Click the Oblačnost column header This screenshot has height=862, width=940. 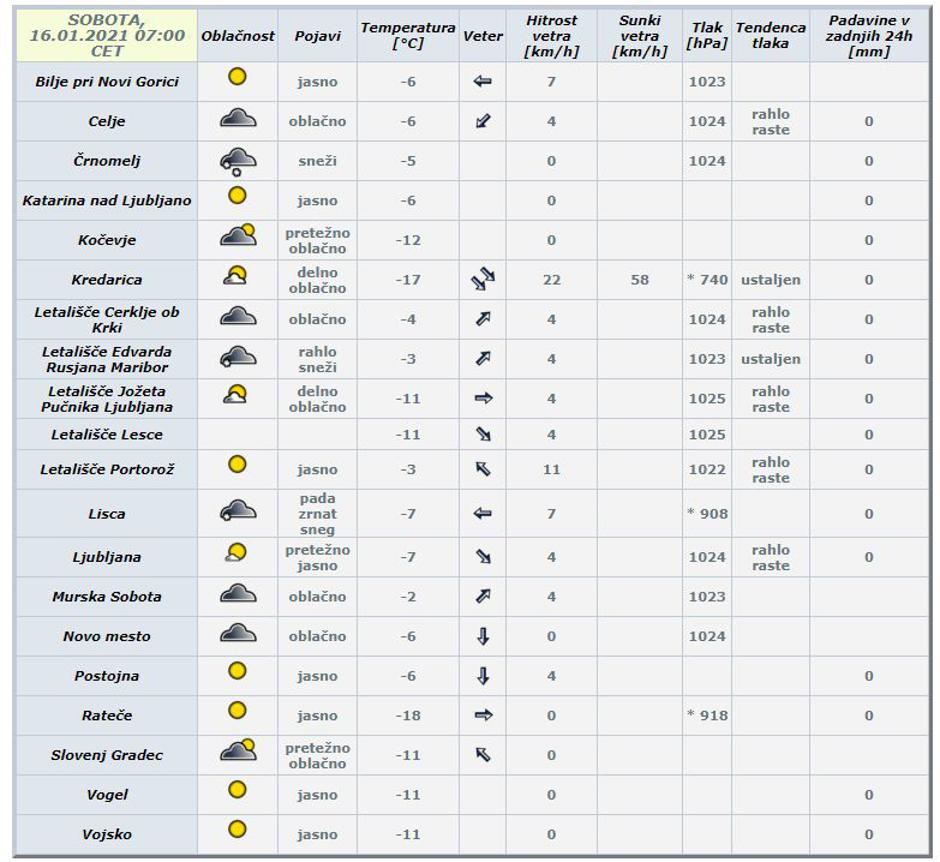[x=236, y=29]
